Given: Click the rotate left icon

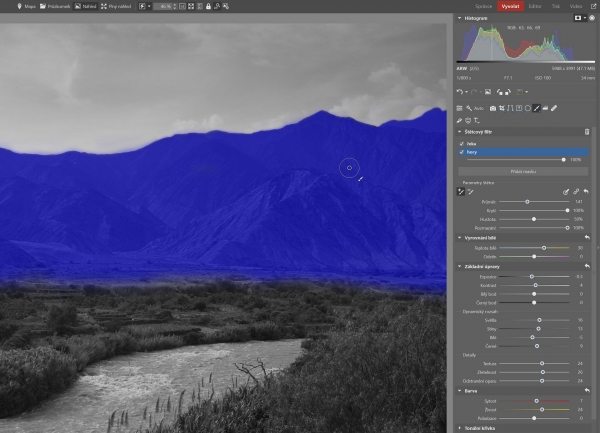Looking at the screenshot, I should click(x=499, y=92).
